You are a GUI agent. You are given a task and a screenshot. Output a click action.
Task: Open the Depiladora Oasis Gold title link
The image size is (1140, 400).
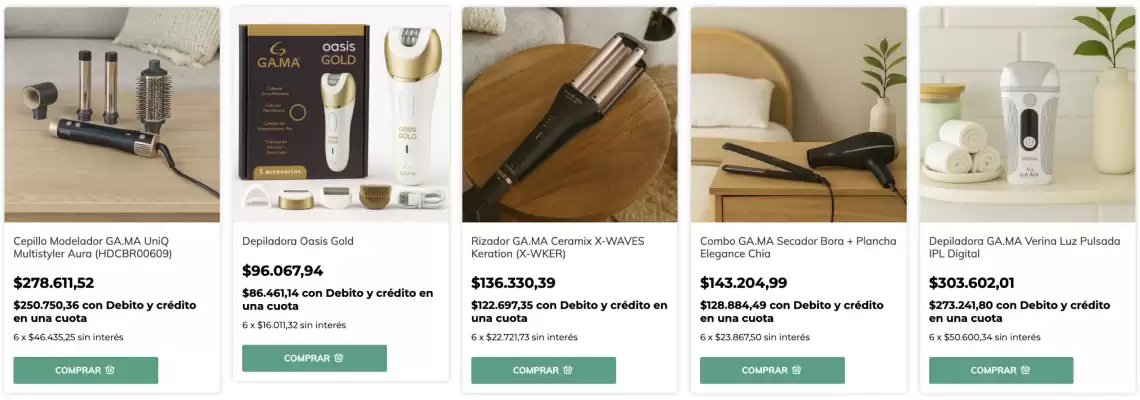pyautogui.click(x=298, y=241)
